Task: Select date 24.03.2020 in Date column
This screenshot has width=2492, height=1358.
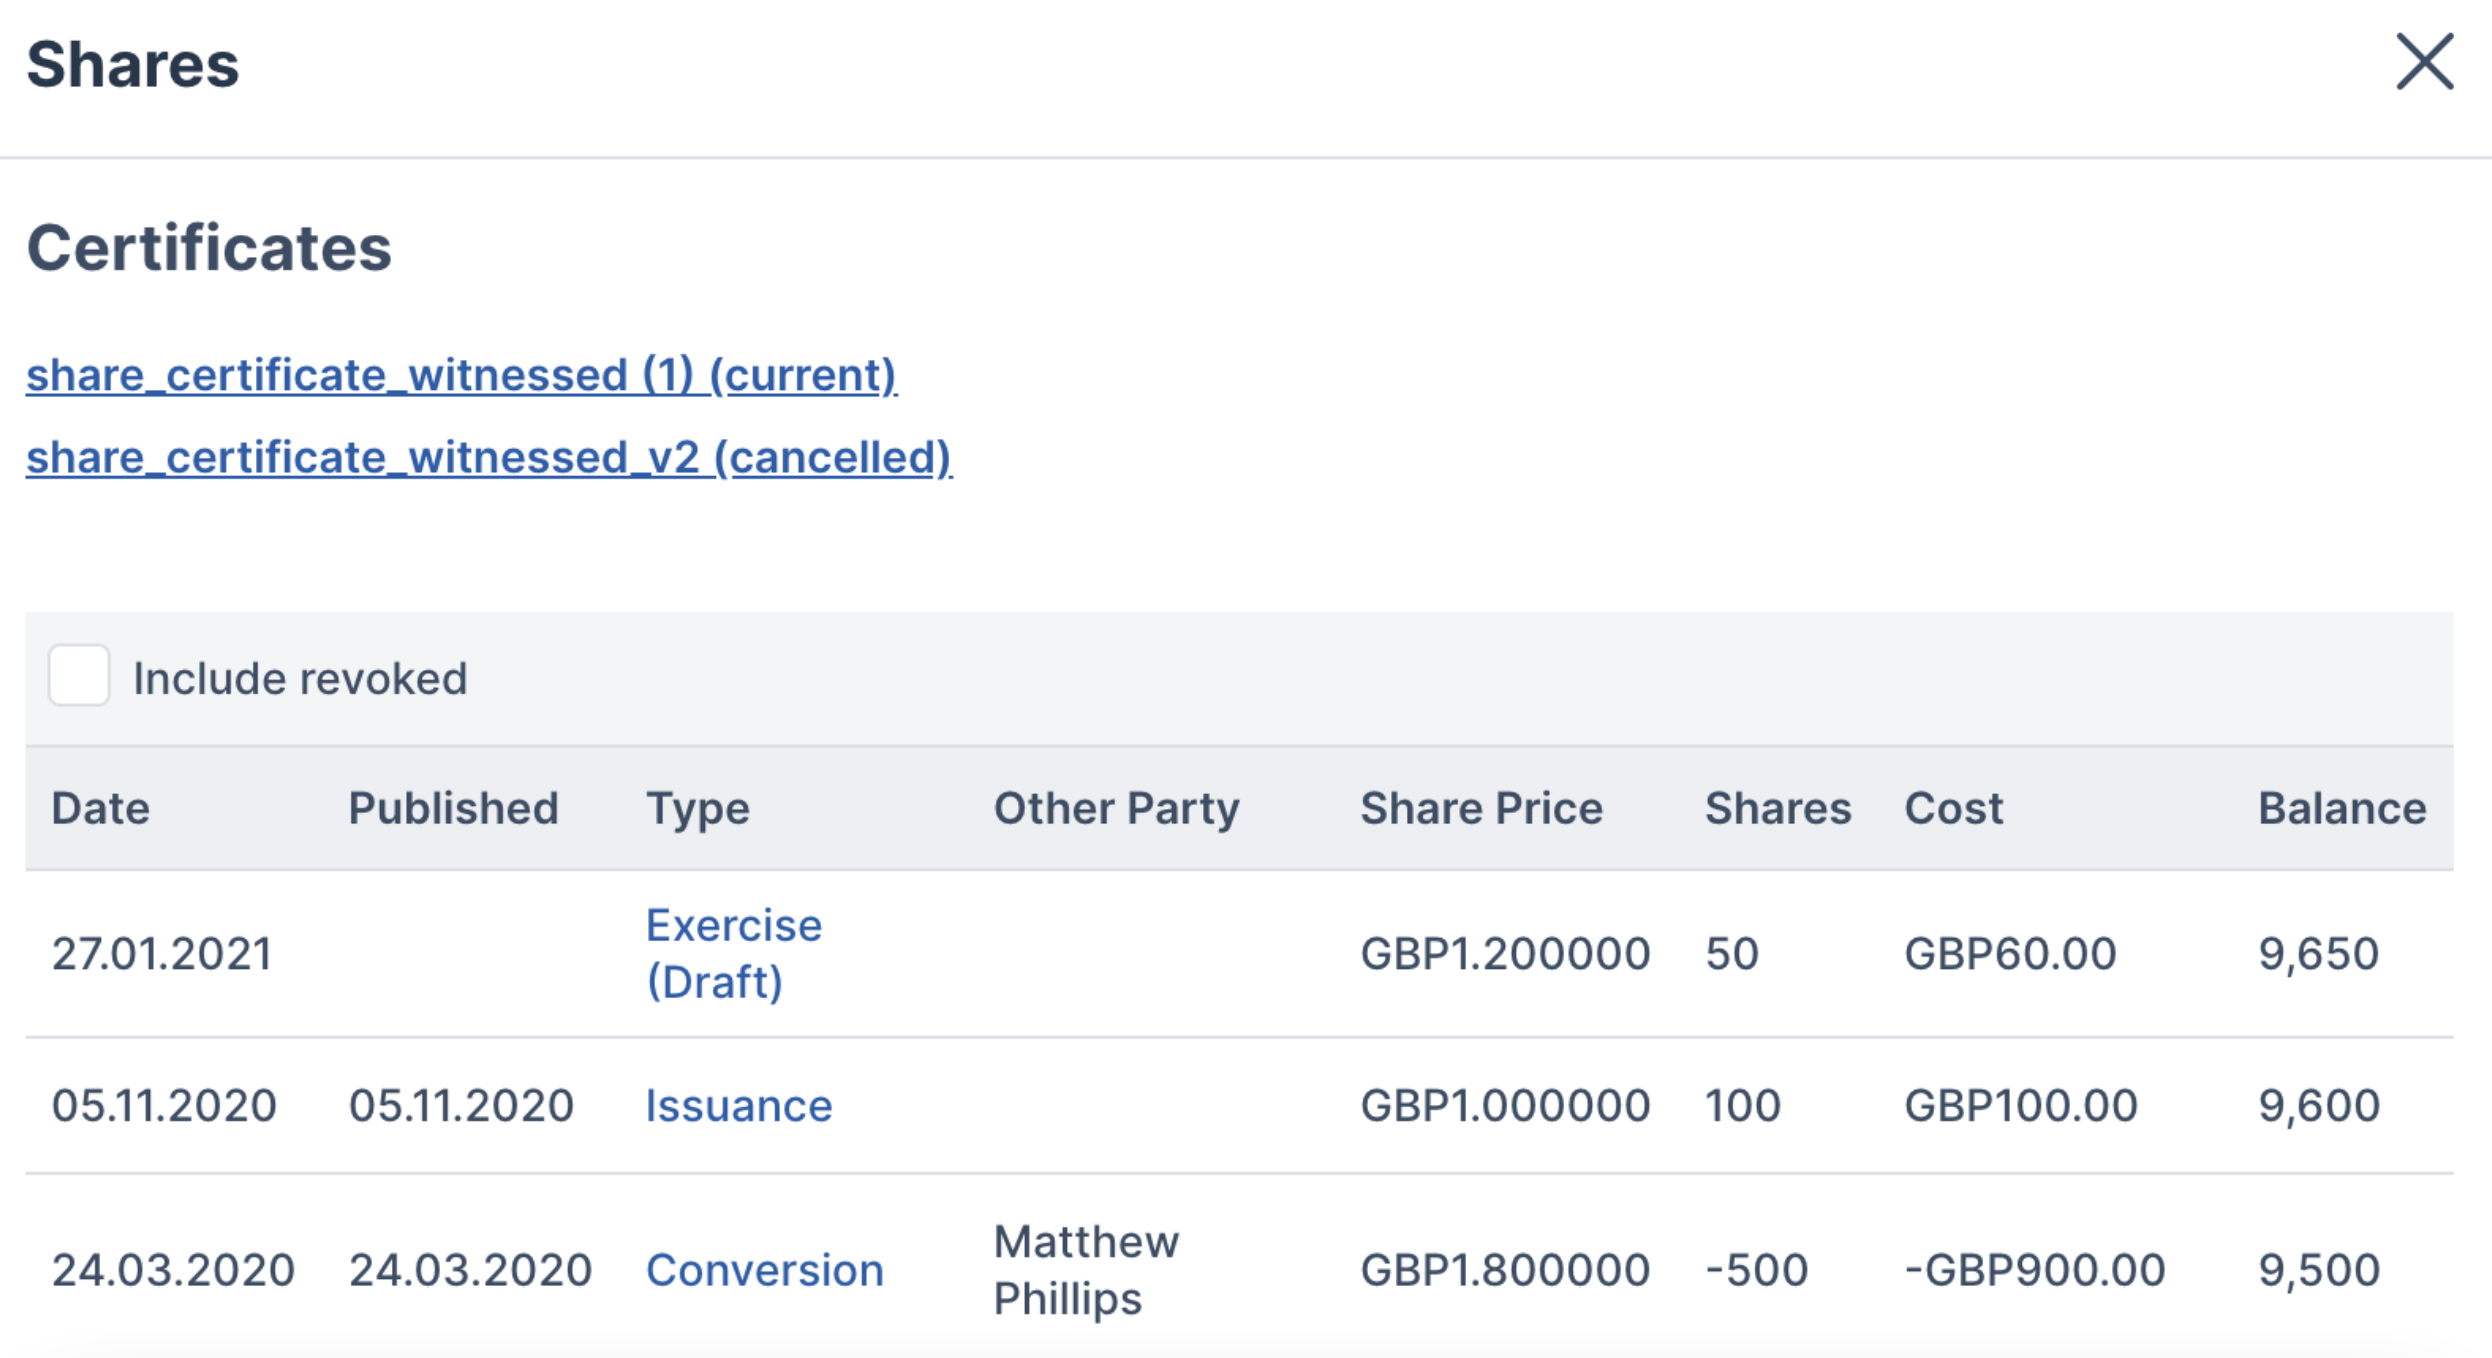Action: point(173,1270)
